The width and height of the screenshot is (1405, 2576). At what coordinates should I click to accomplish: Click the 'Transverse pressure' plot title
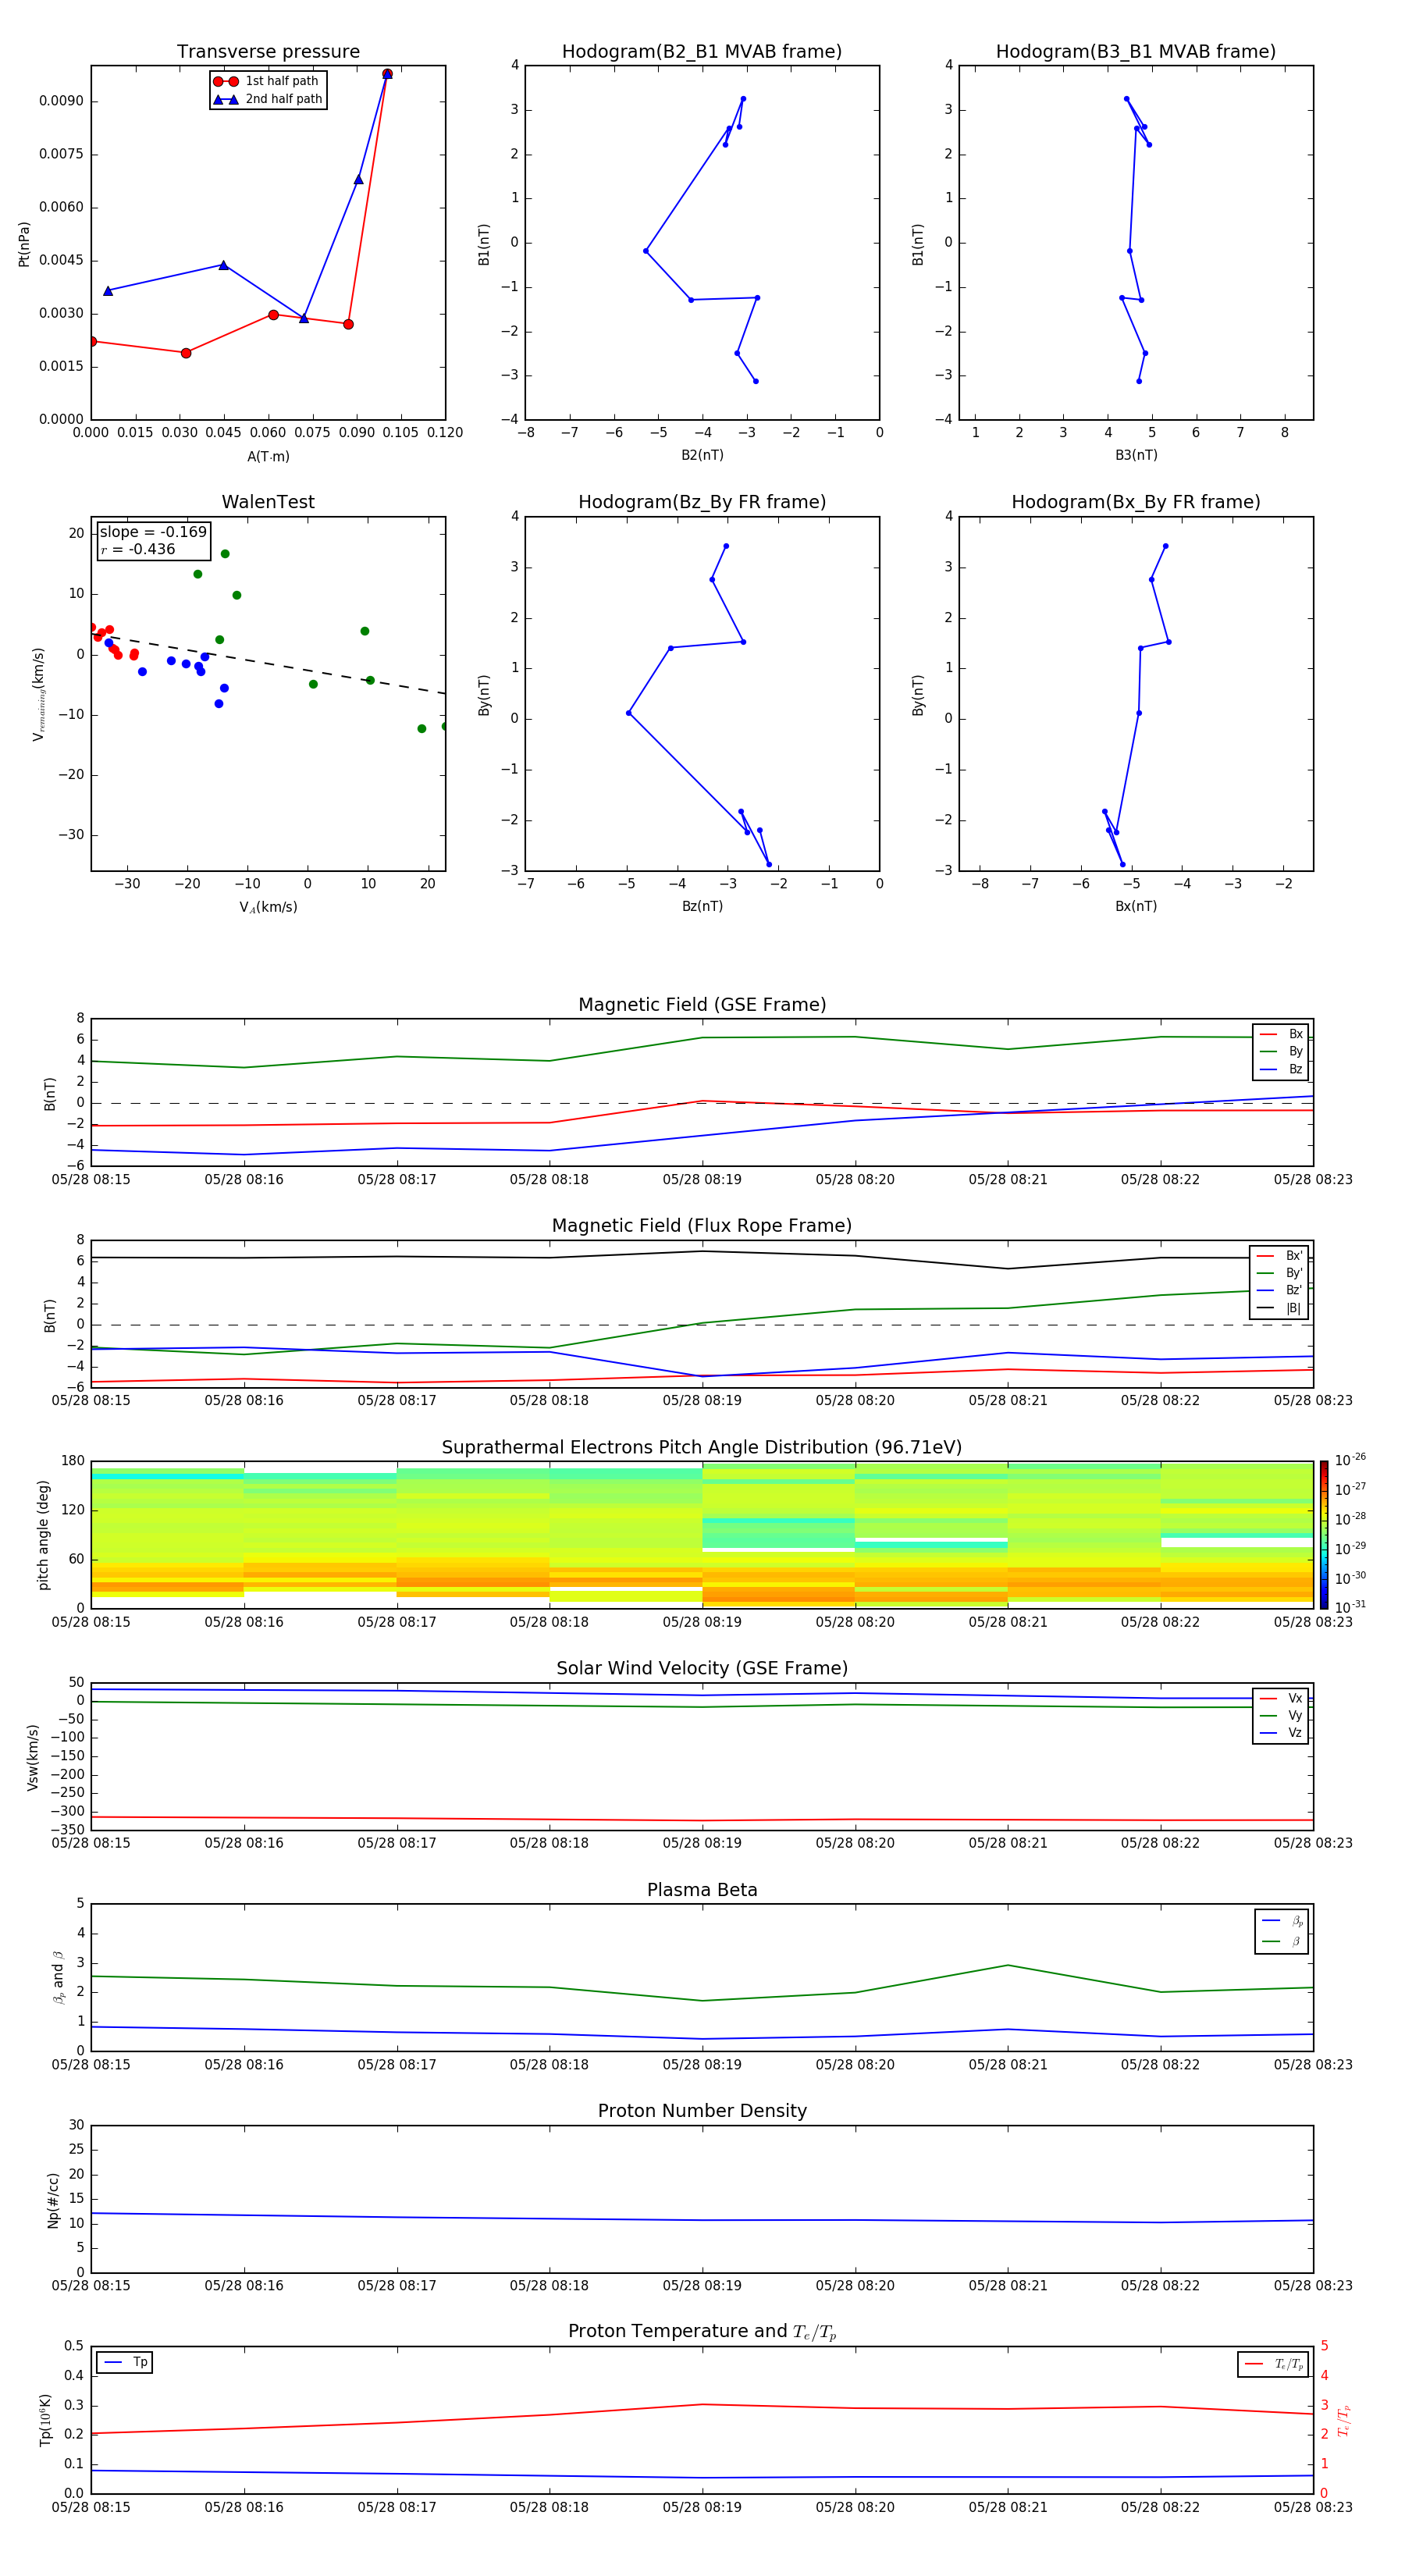268,51
